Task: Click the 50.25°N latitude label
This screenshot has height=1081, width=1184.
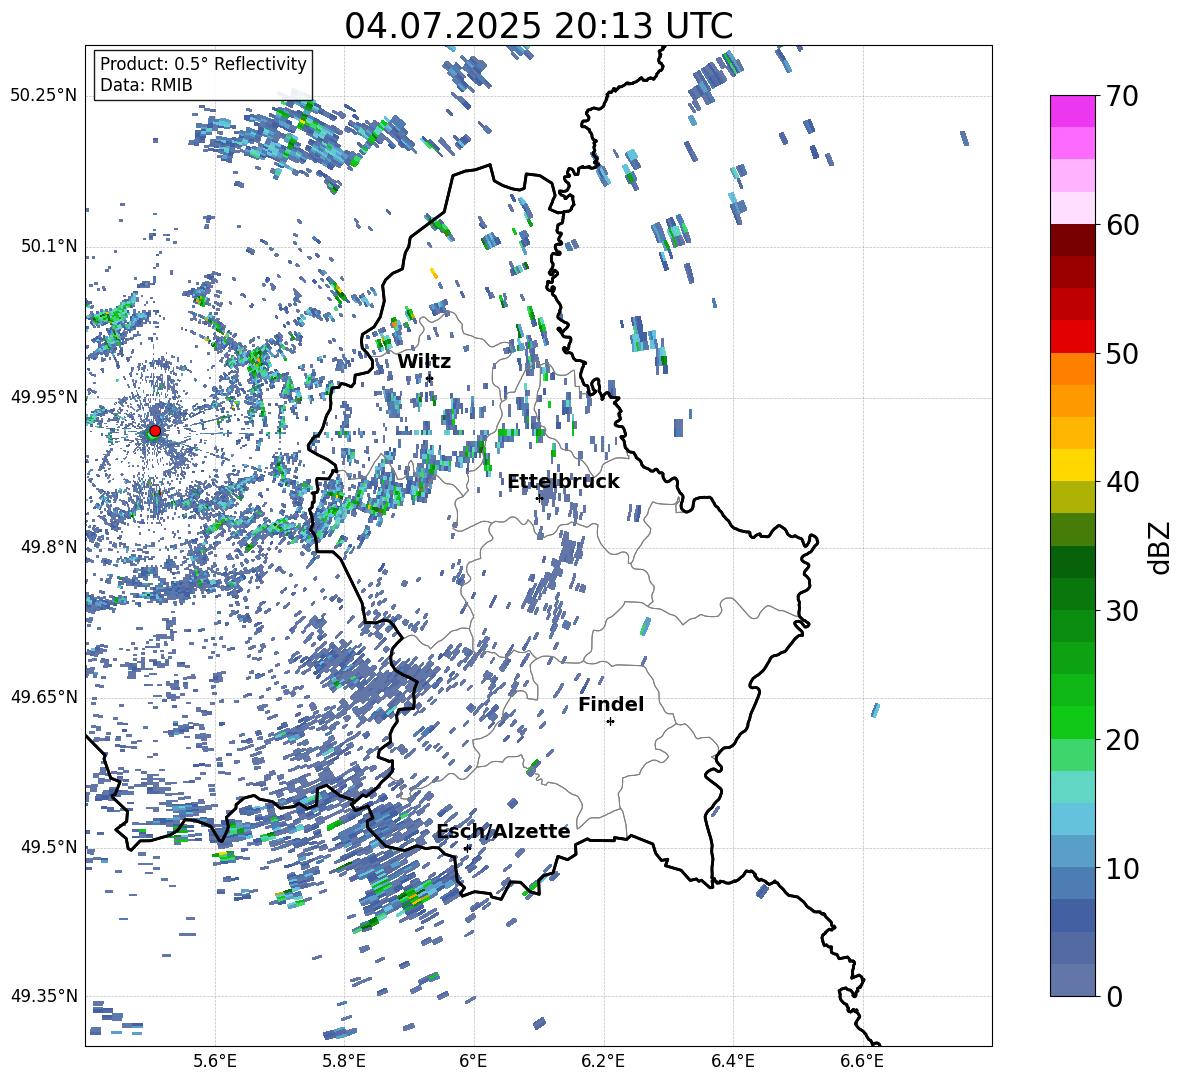Action: click(44, 96)
